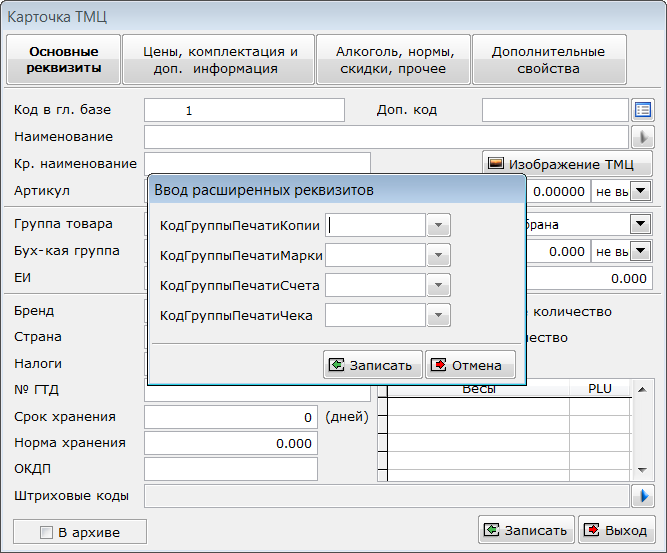Open dropdown next to 0.000 не вы value
This screenshot has width=667, height=553.
click(x=641, y=251)
